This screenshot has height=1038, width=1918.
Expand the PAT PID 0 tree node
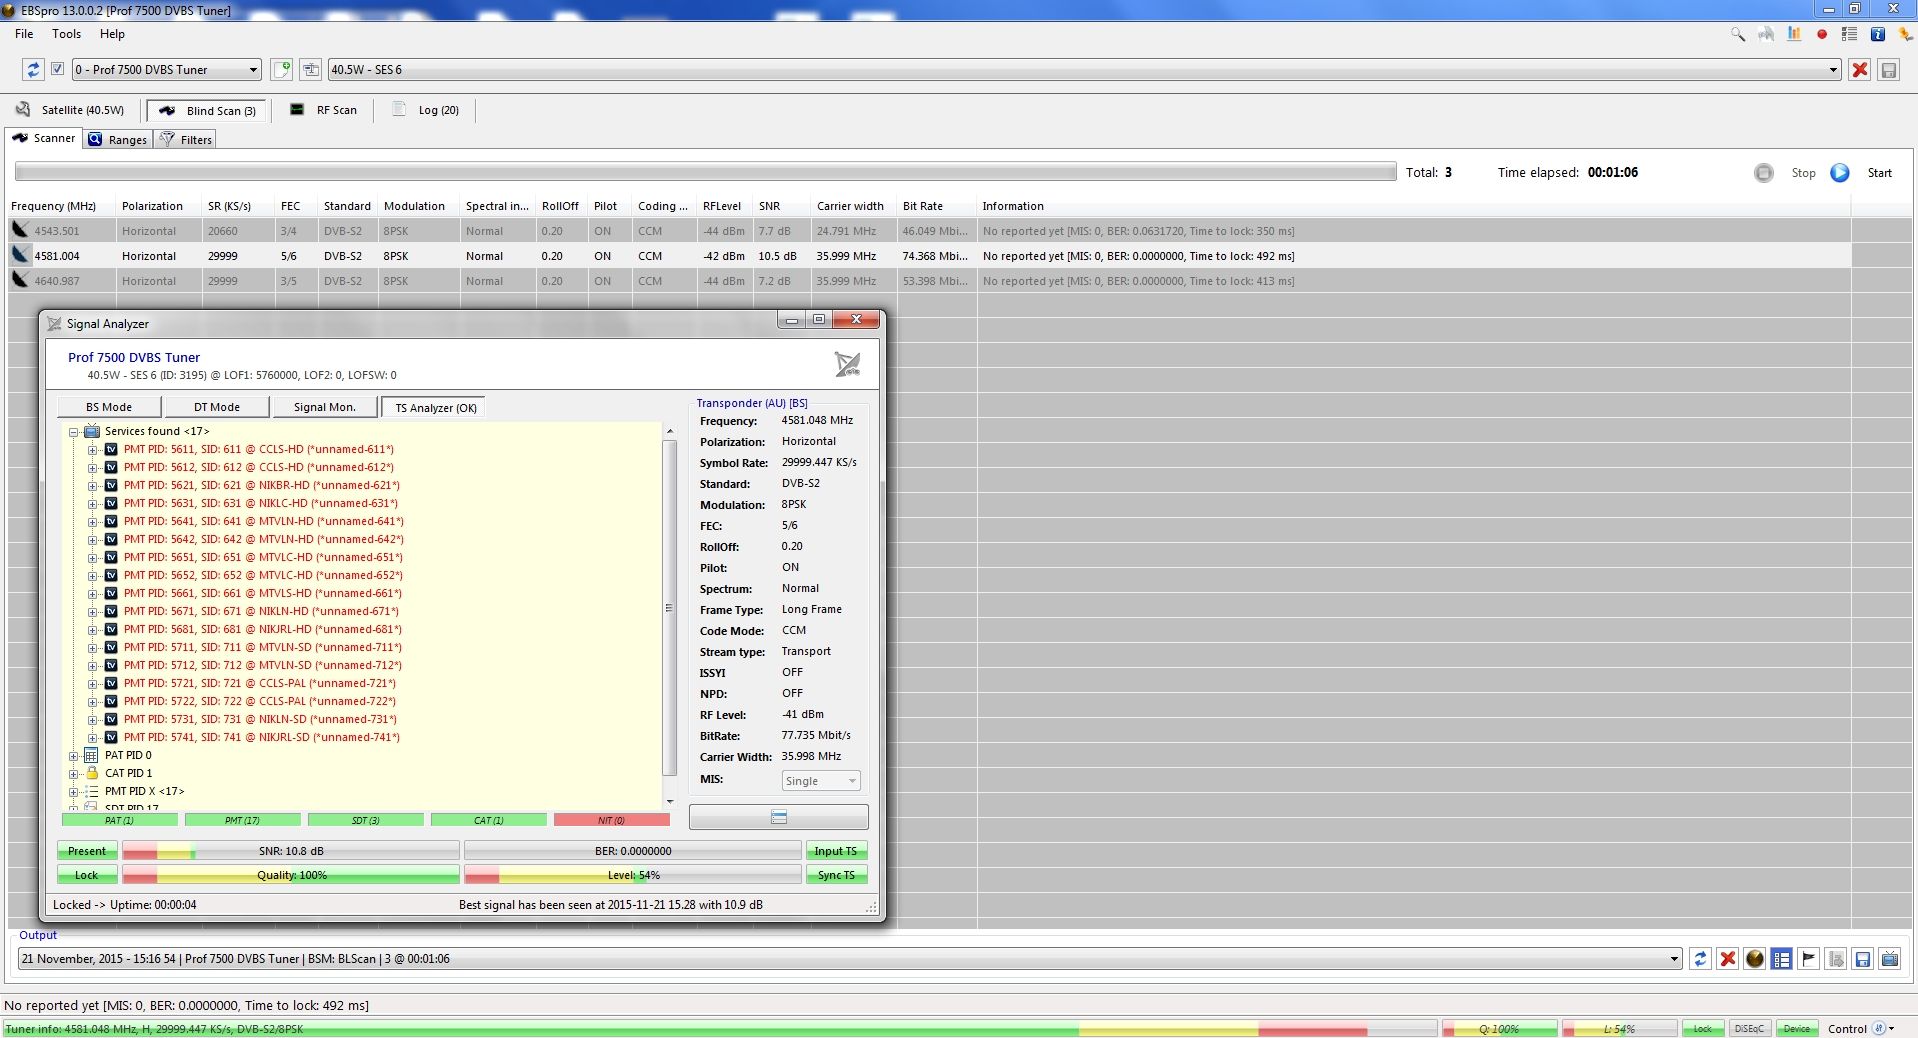tap(73, 756)
